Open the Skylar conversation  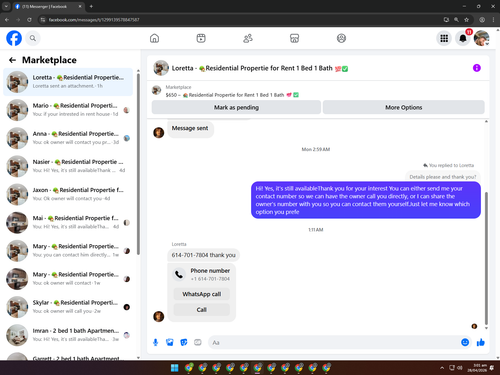point(68,307)
